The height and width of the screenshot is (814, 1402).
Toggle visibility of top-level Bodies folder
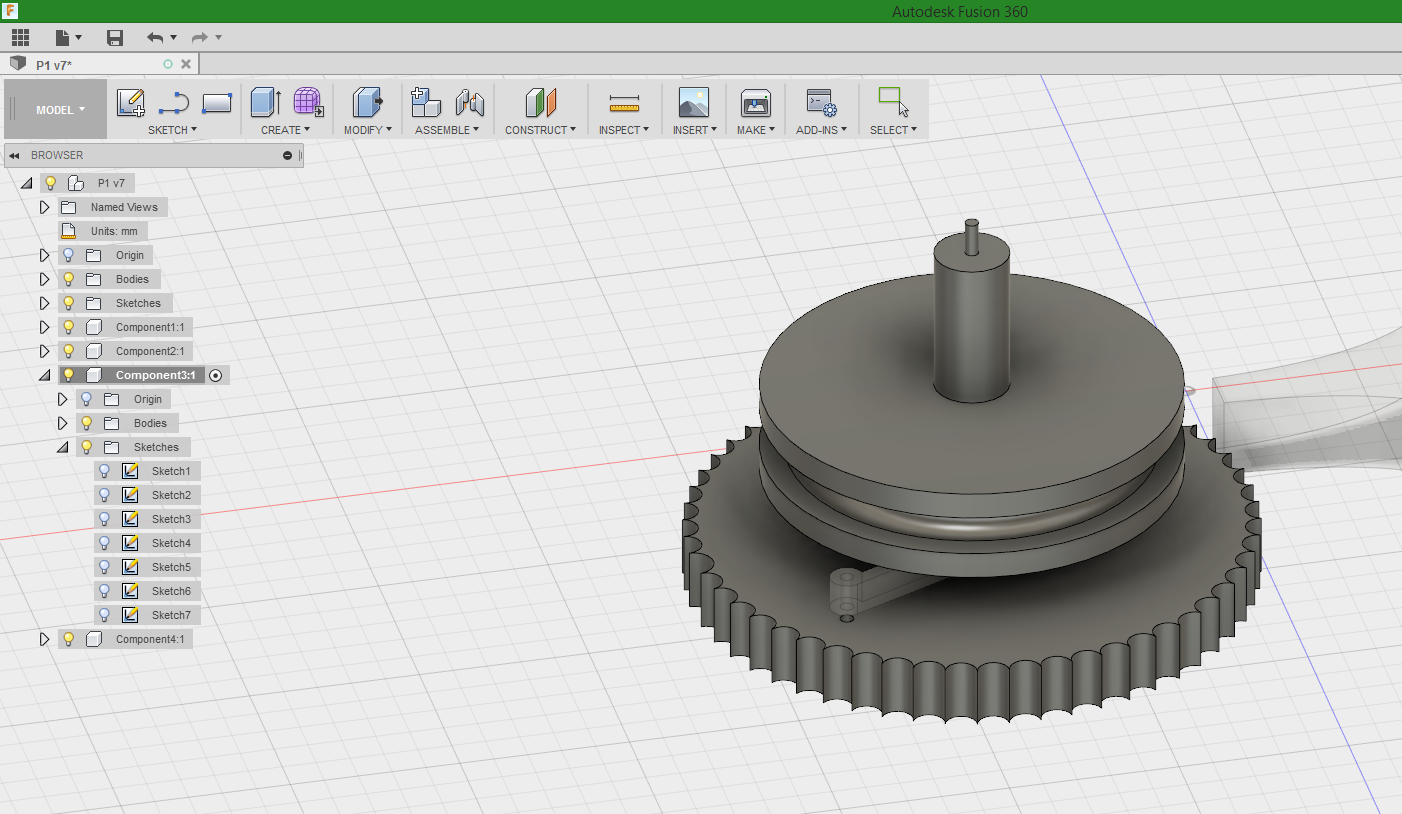[69, 279]
